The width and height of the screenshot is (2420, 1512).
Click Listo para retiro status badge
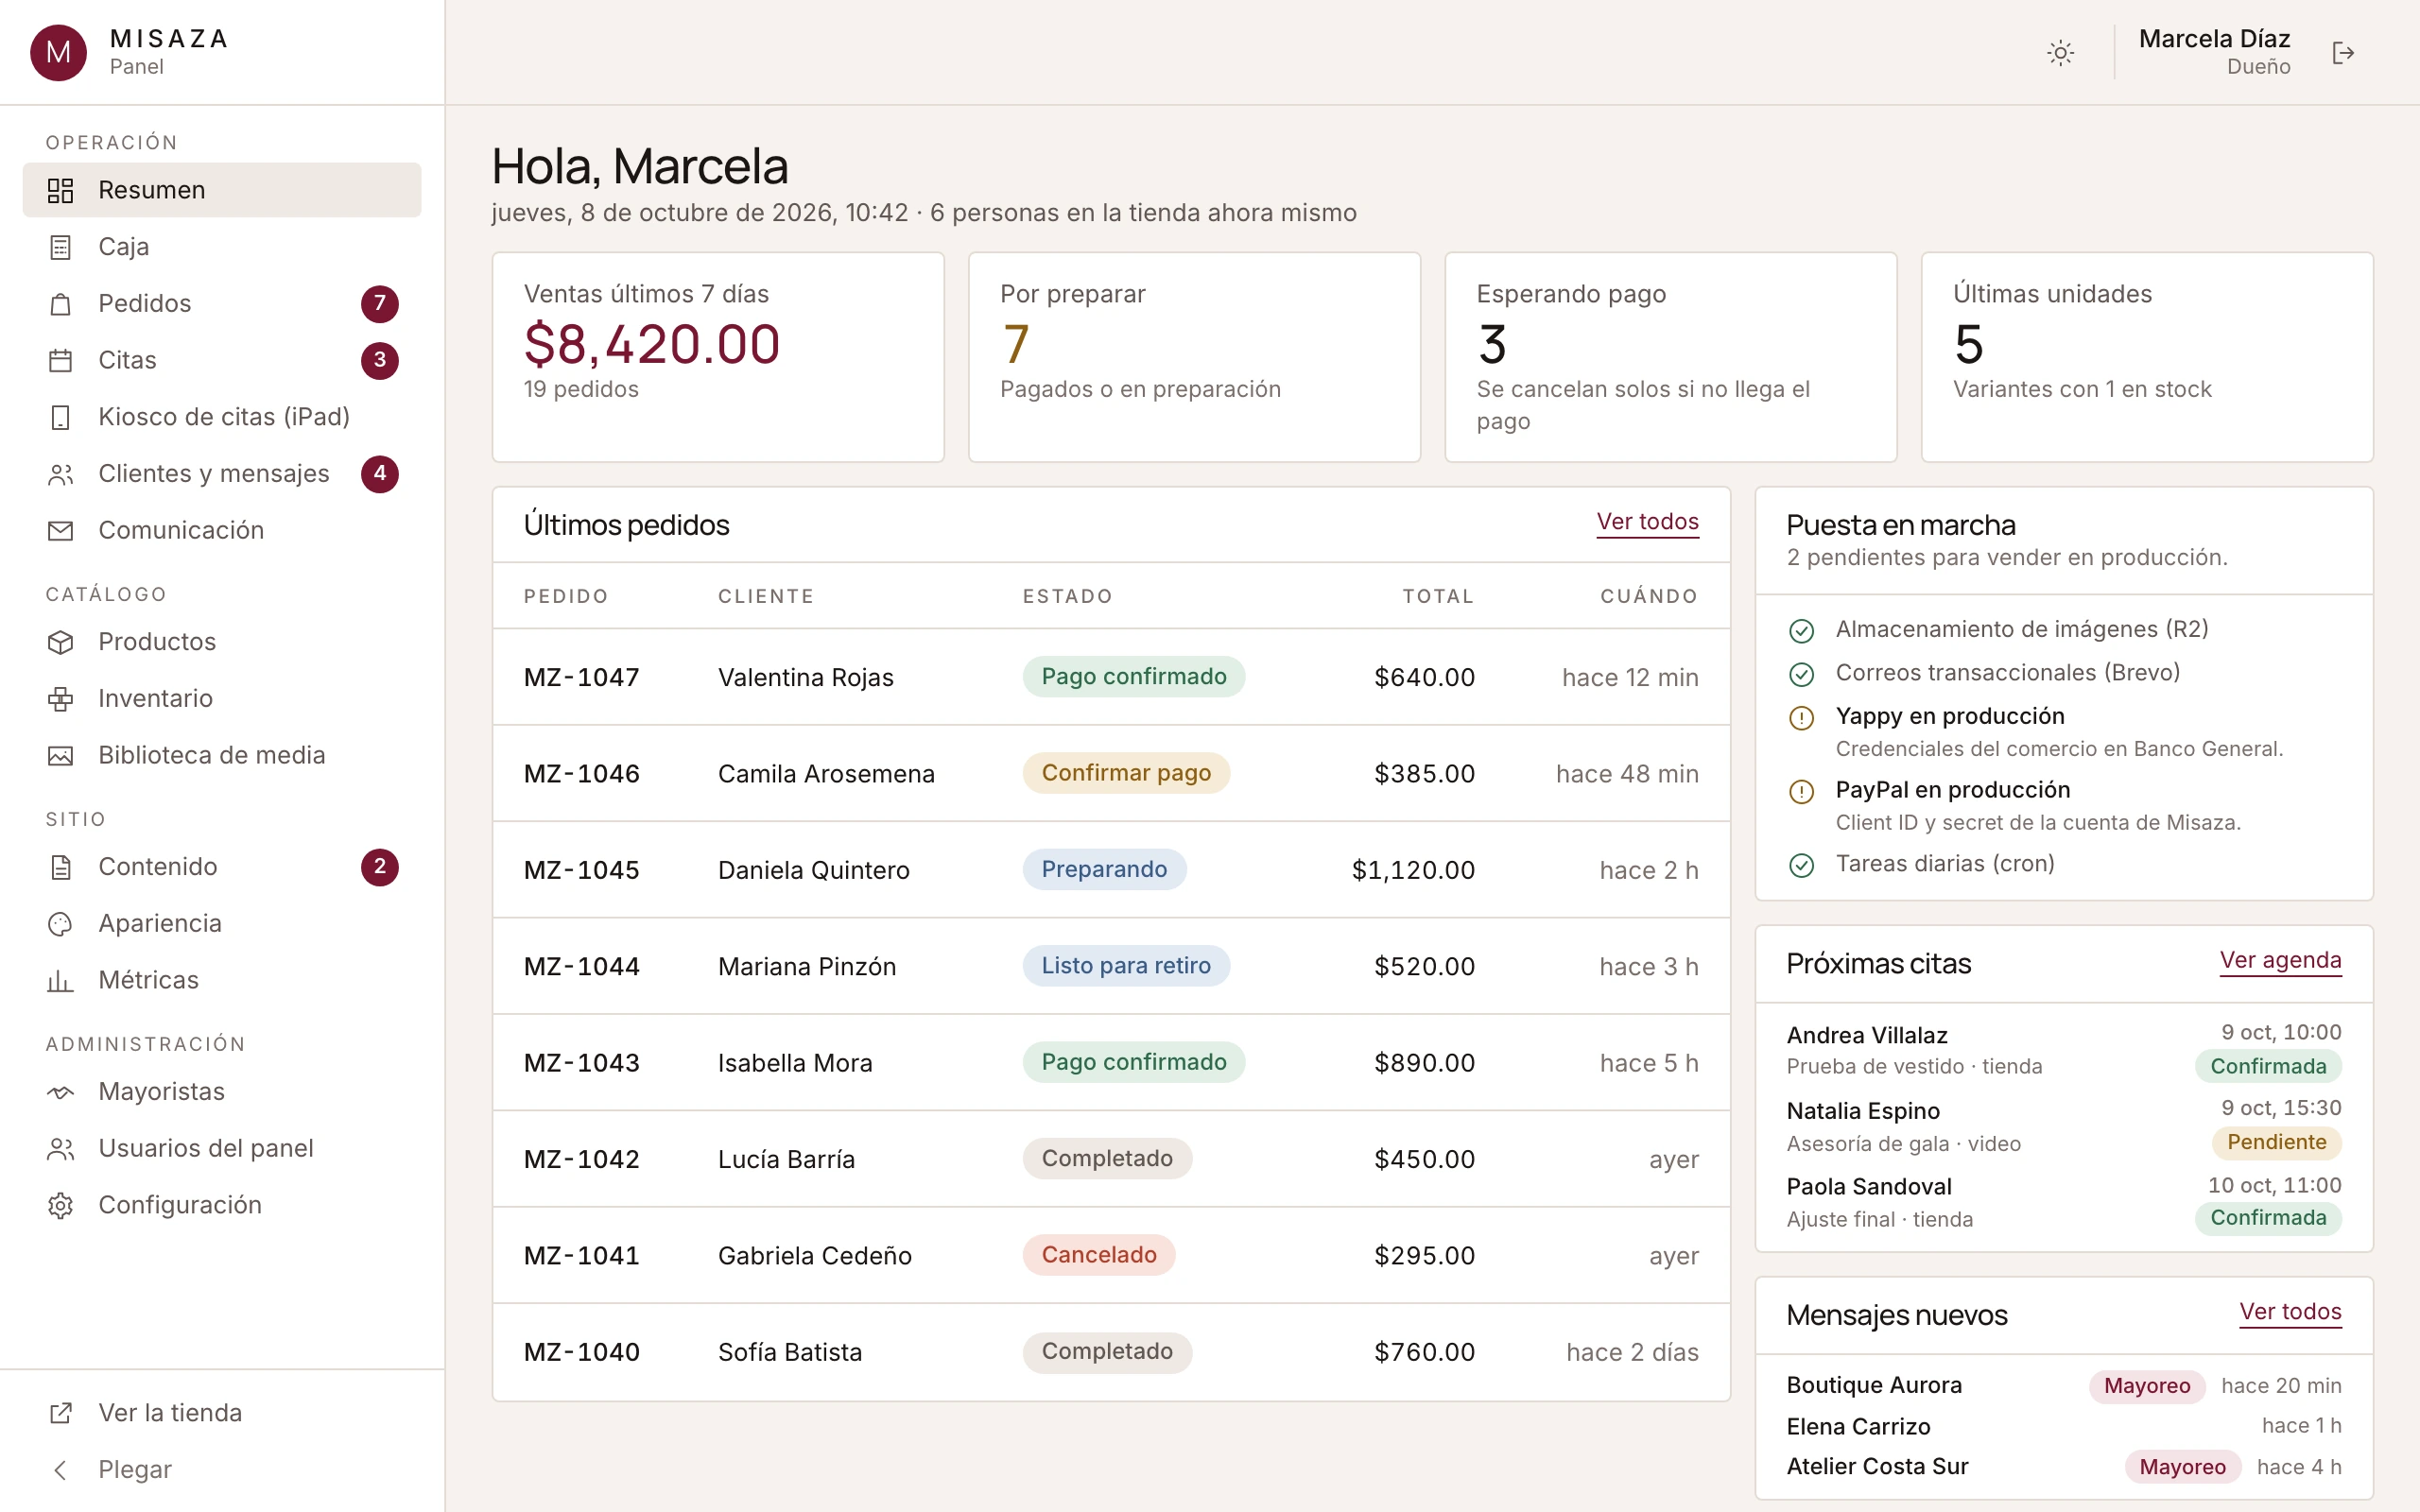click(x=1126, y=966)
